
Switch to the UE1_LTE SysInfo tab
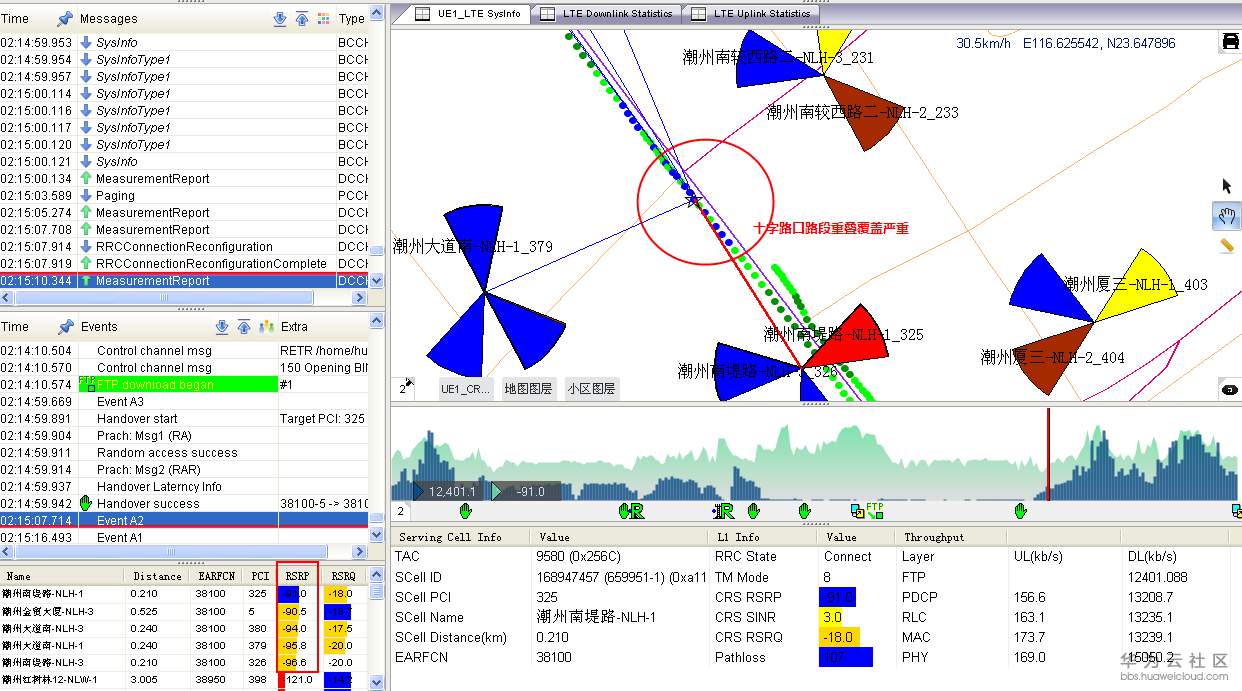coord(468,14)
